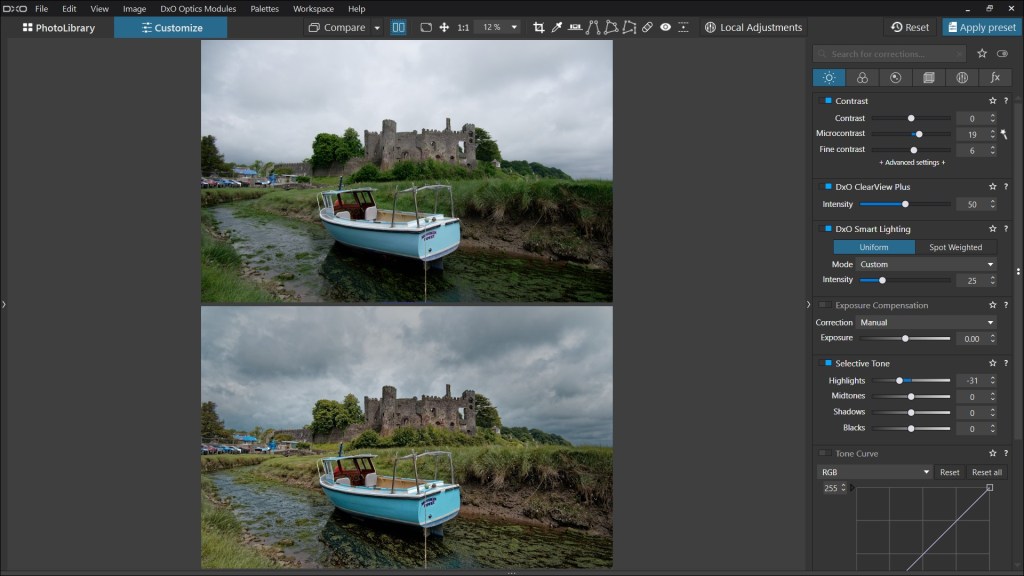Turn on the Tone Curve correction
The width and height of the screenshot is (1024, 576).
tap(825, 453)
